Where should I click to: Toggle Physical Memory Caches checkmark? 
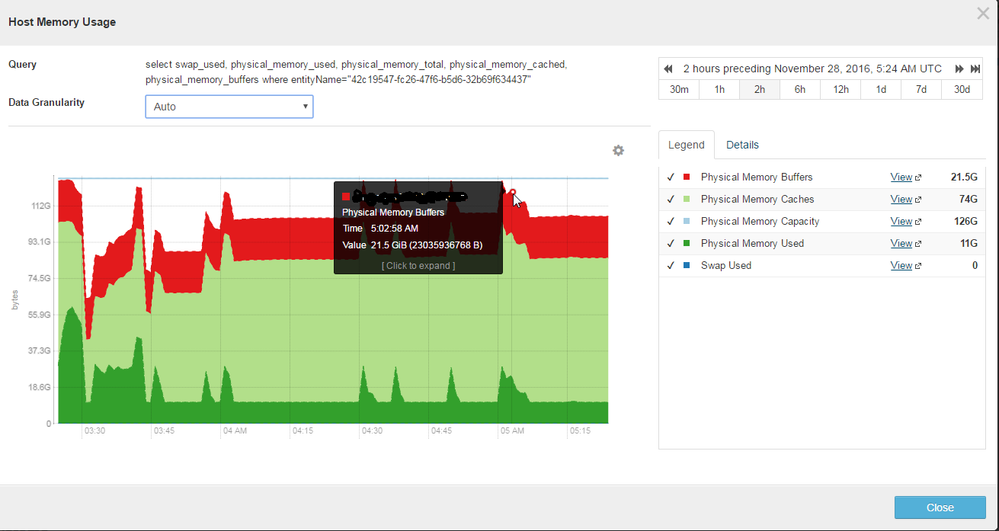click(x=670, y=200)
